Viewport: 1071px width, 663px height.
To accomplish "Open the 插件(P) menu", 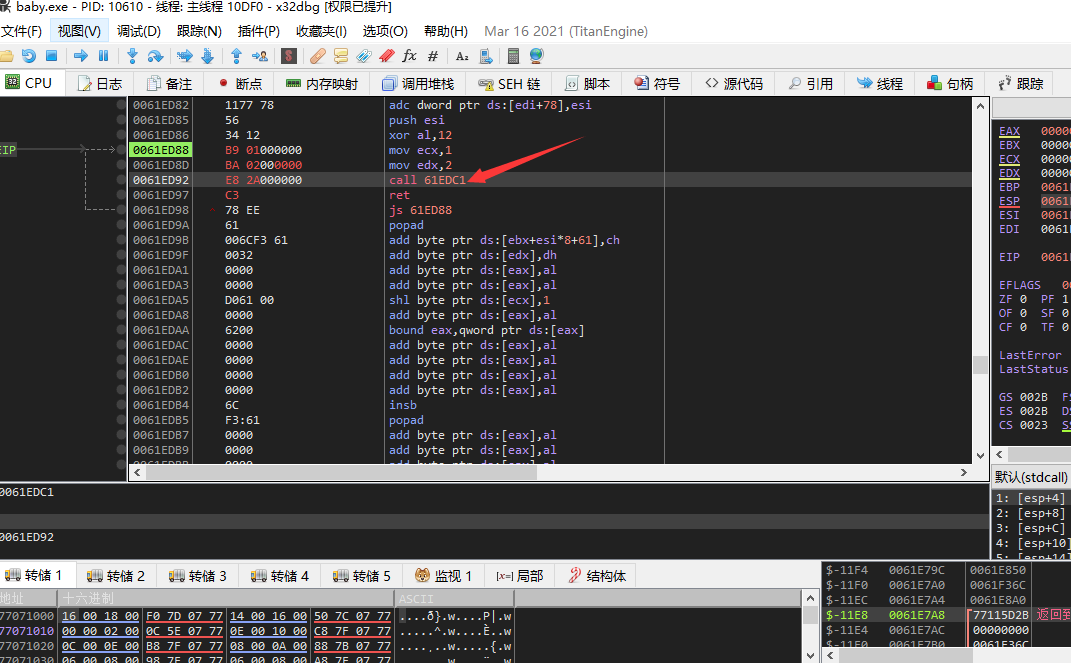I will click(x=259, y=31).
